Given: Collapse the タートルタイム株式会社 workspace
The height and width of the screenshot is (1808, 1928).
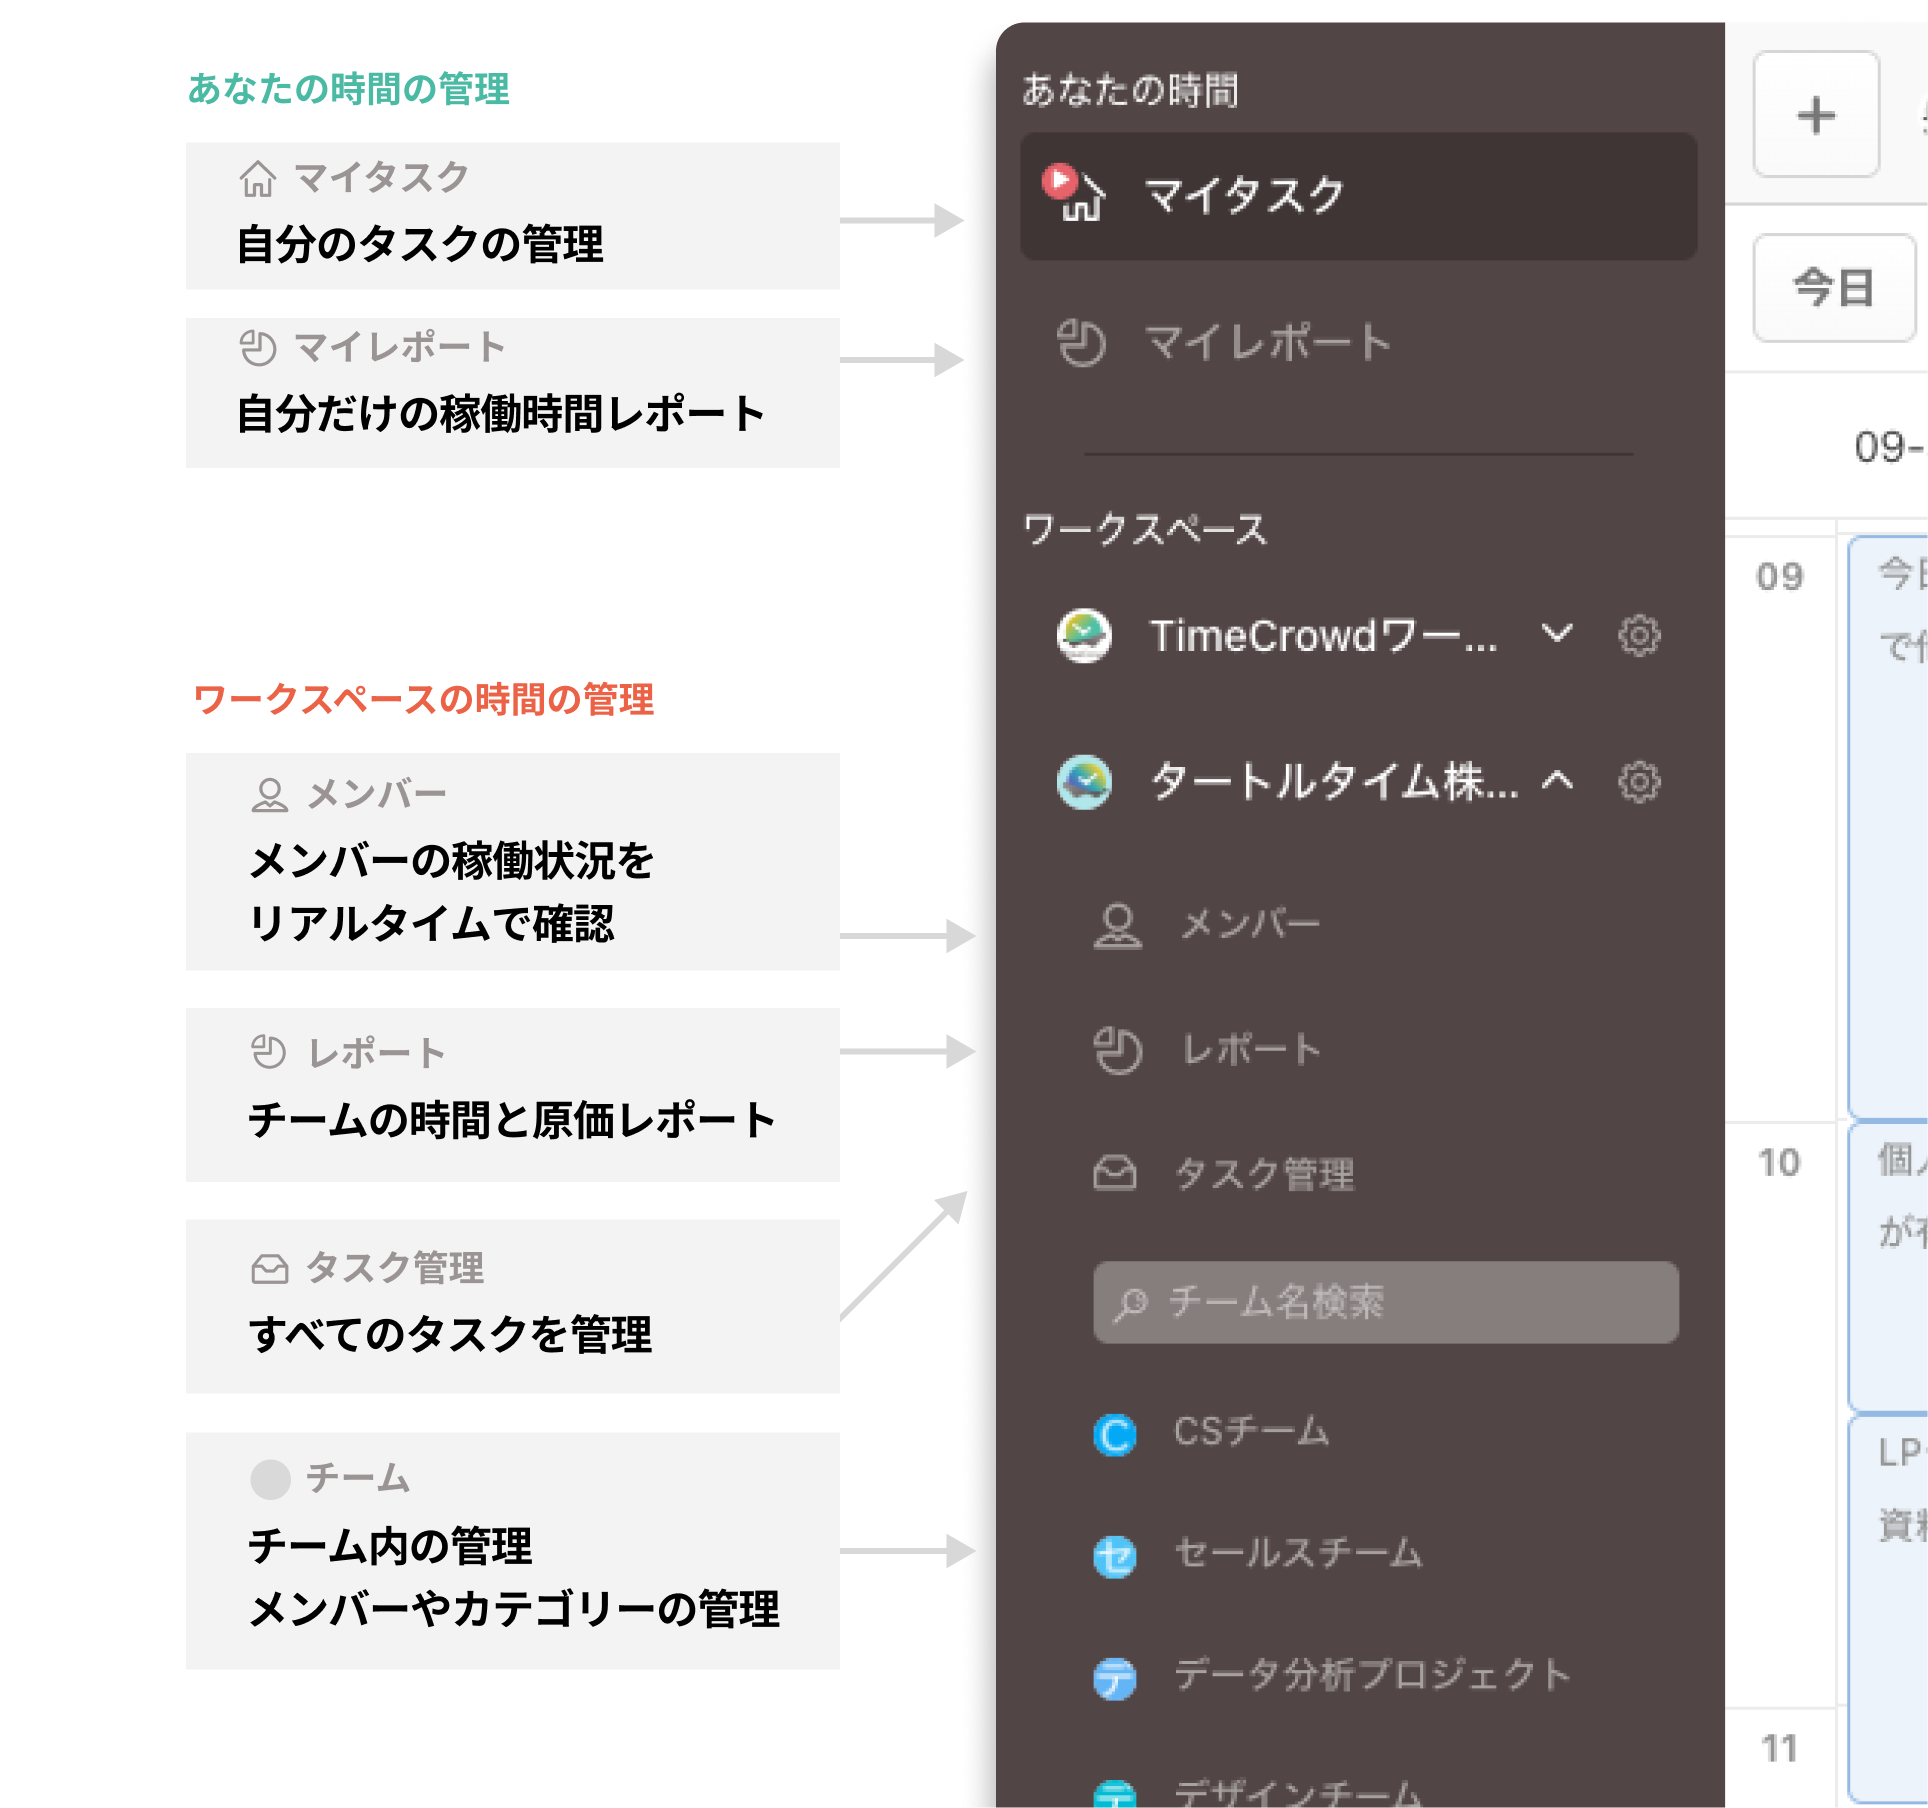Looking at the screenshot, I should coord(1556,784).
